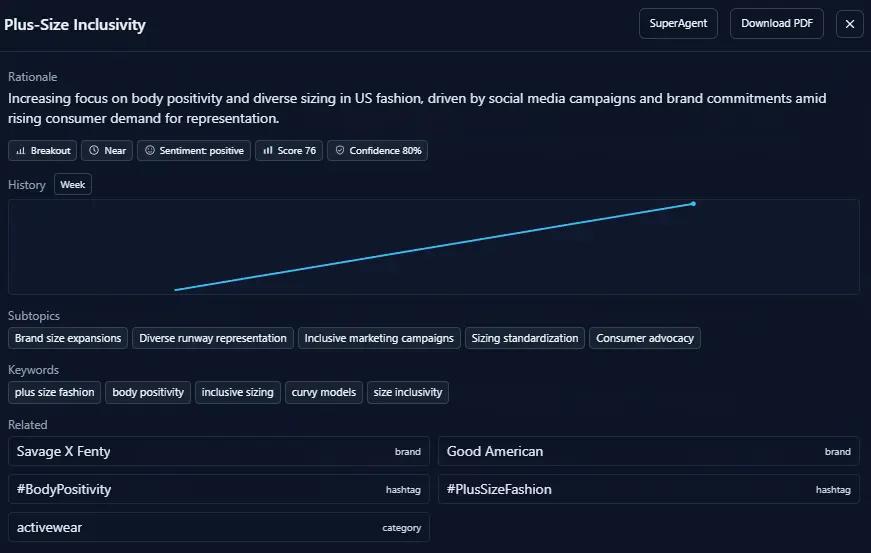Viewport: 871px width, 553px height.
Task: Click the Breakout bar chart icon
Action: [x=21, y=151]
